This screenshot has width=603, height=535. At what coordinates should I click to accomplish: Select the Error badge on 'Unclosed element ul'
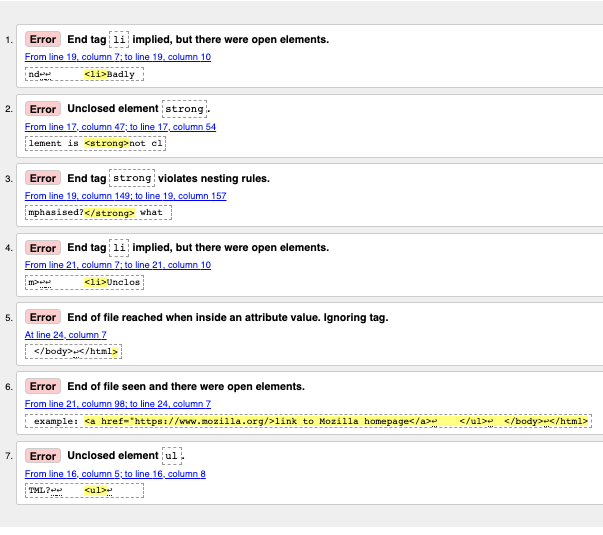click(43, 455)
